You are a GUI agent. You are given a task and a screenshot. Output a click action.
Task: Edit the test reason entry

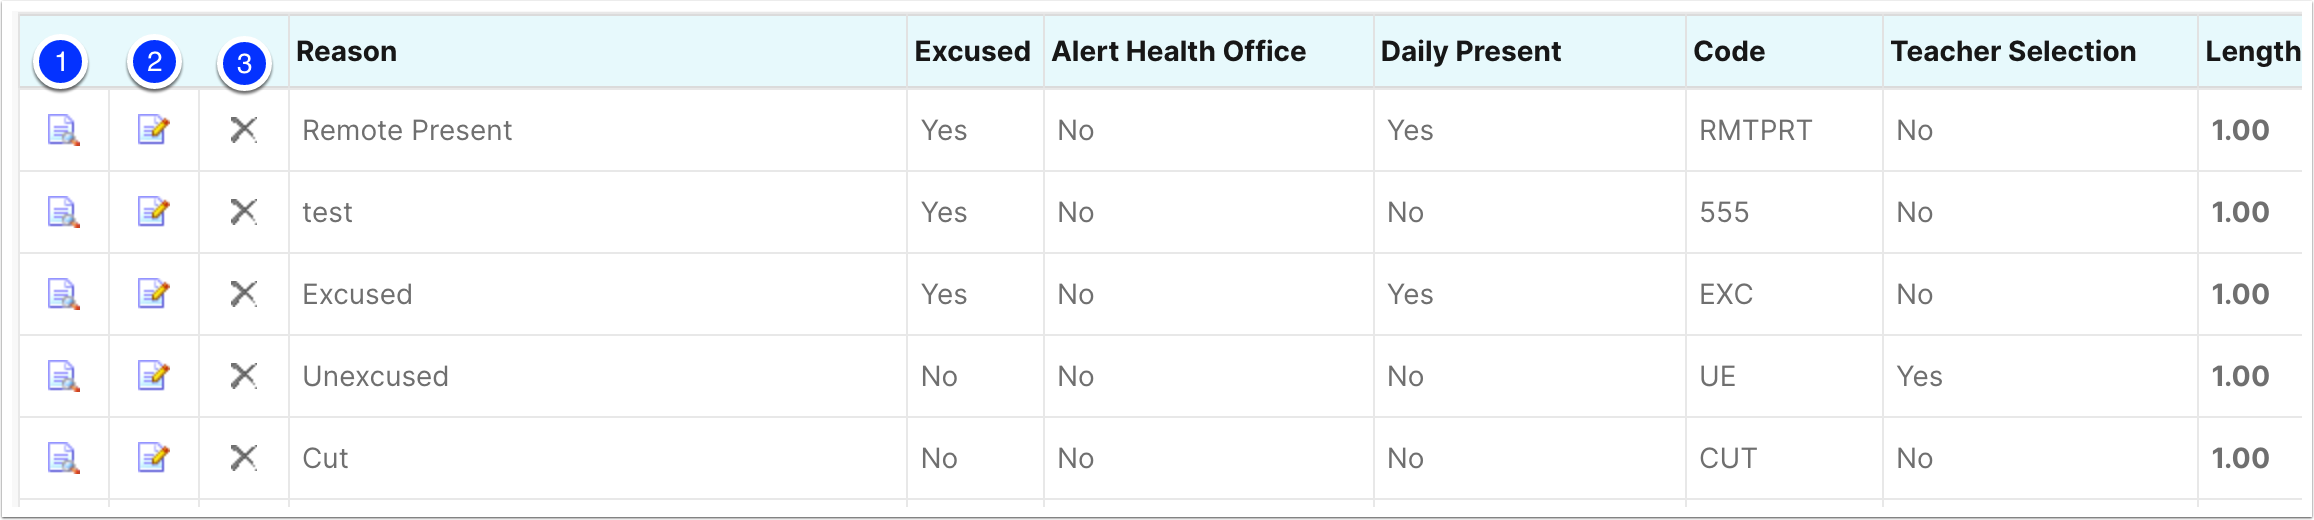(x=154, y=212)
